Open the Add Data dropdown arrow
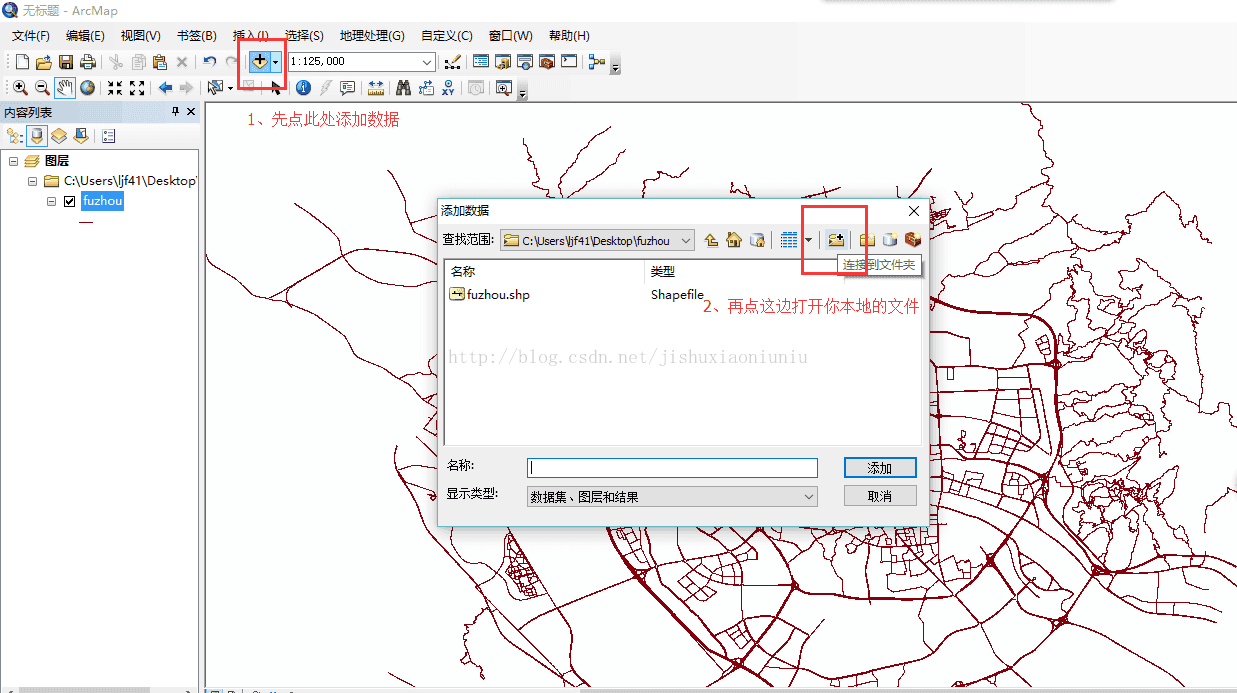 coord(275,62)
